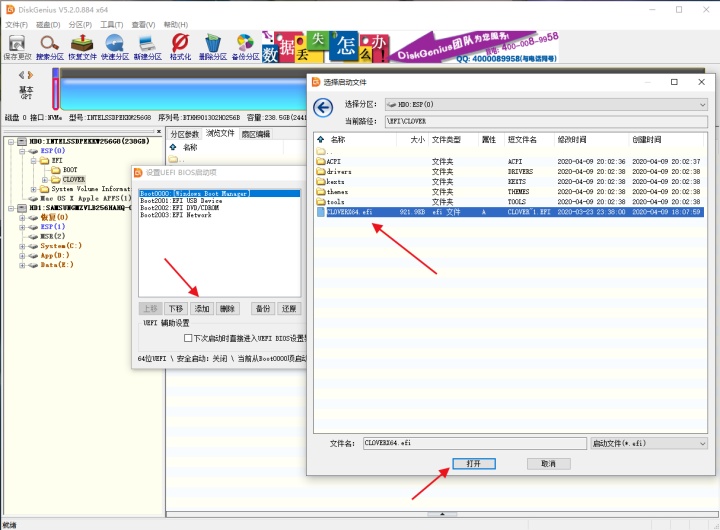The image size is (720, 530).
Task: Click the current path field
Action: coord(546,121)
